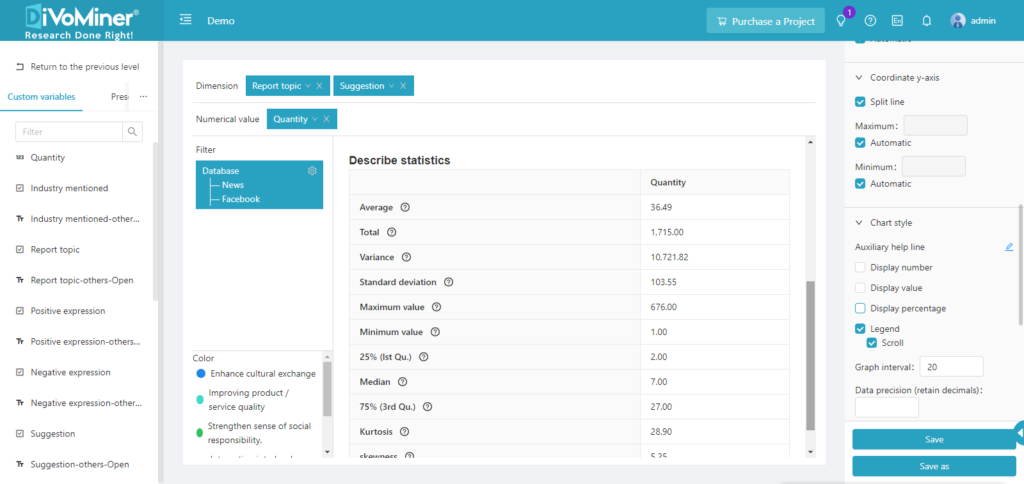Edit the Auxiliary help line pencil icon

[1009, 247]
